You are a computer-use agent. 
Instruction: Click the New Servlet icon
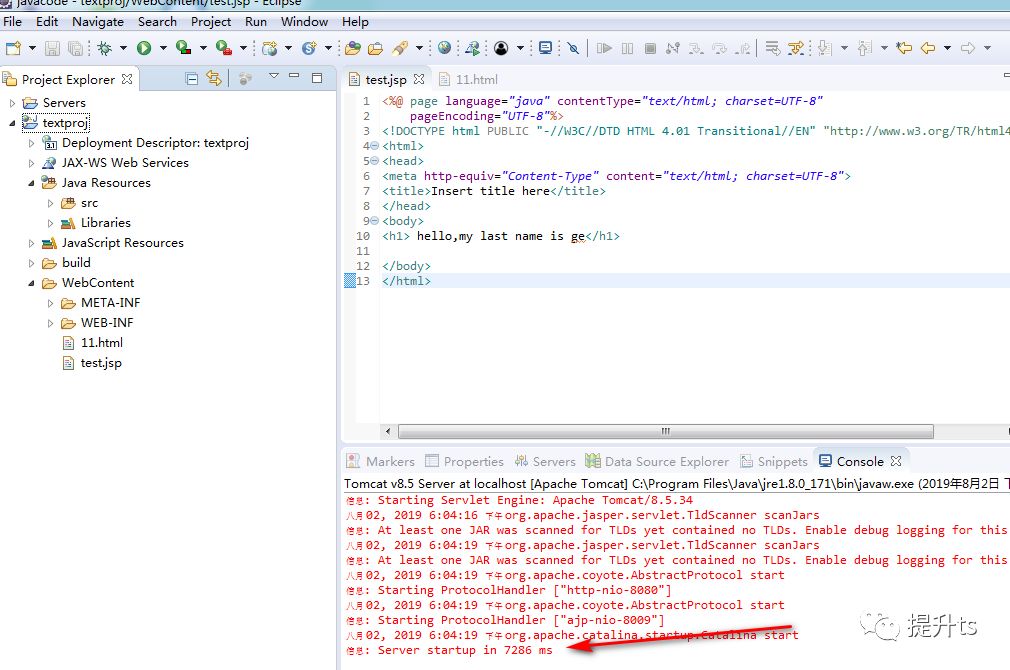tap(310, 48)
